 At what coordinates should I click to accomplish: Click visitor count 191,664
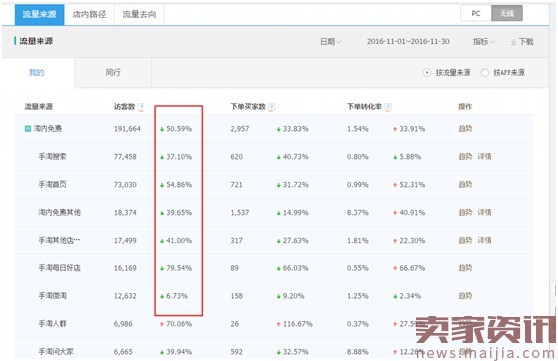(x=127, y=129)
